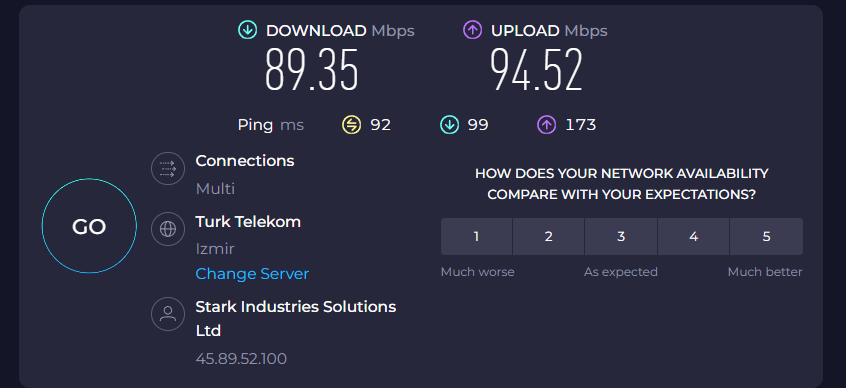846x388 pixels.
Task: Click the yellow idle ping icon
Action: click(x=351, y=125)
